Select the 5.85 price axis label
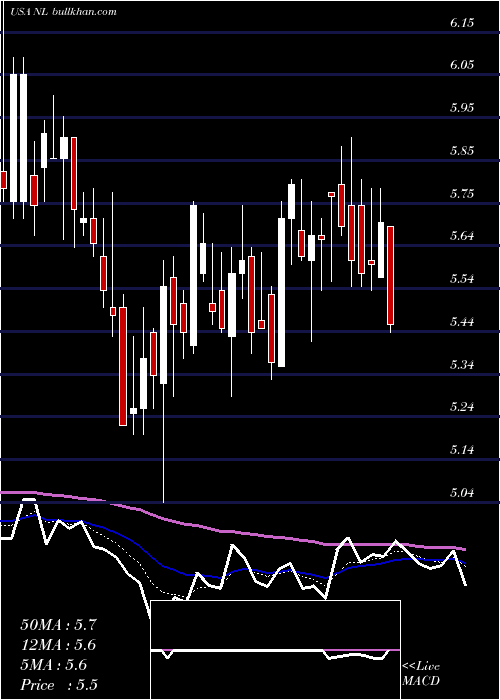This screenshot has height=700, width=500. 462,151
